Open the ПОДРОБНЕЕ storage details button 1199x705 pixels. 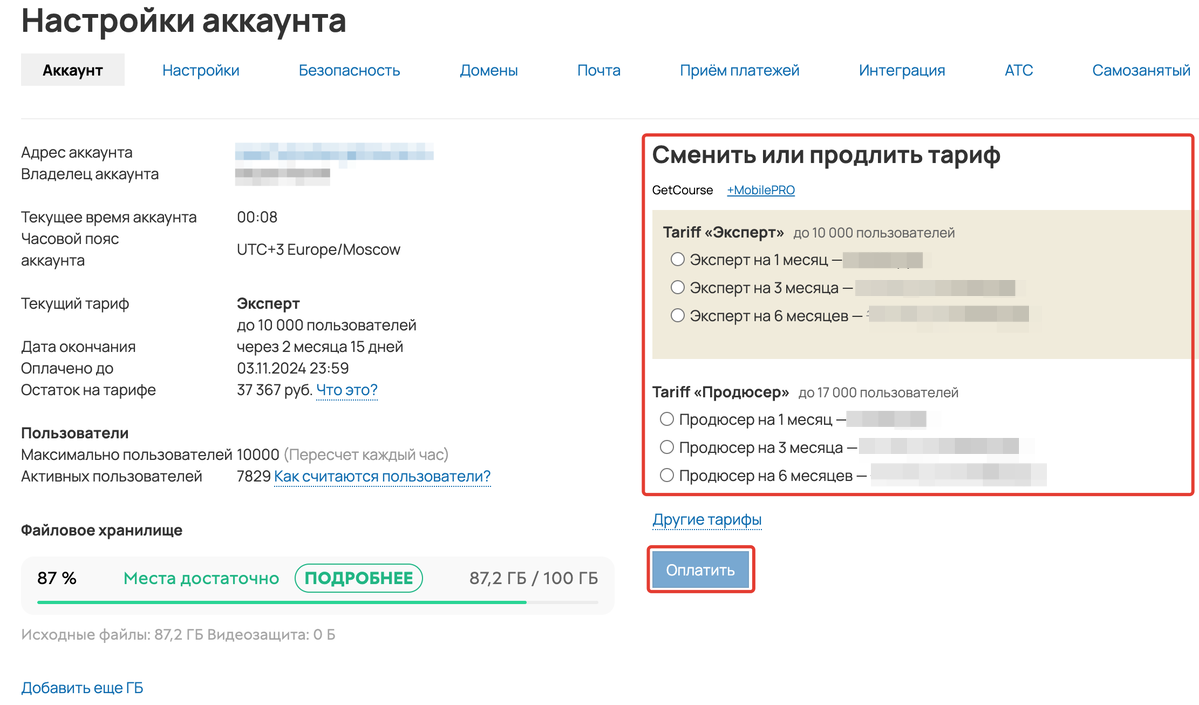coord(358,578)
